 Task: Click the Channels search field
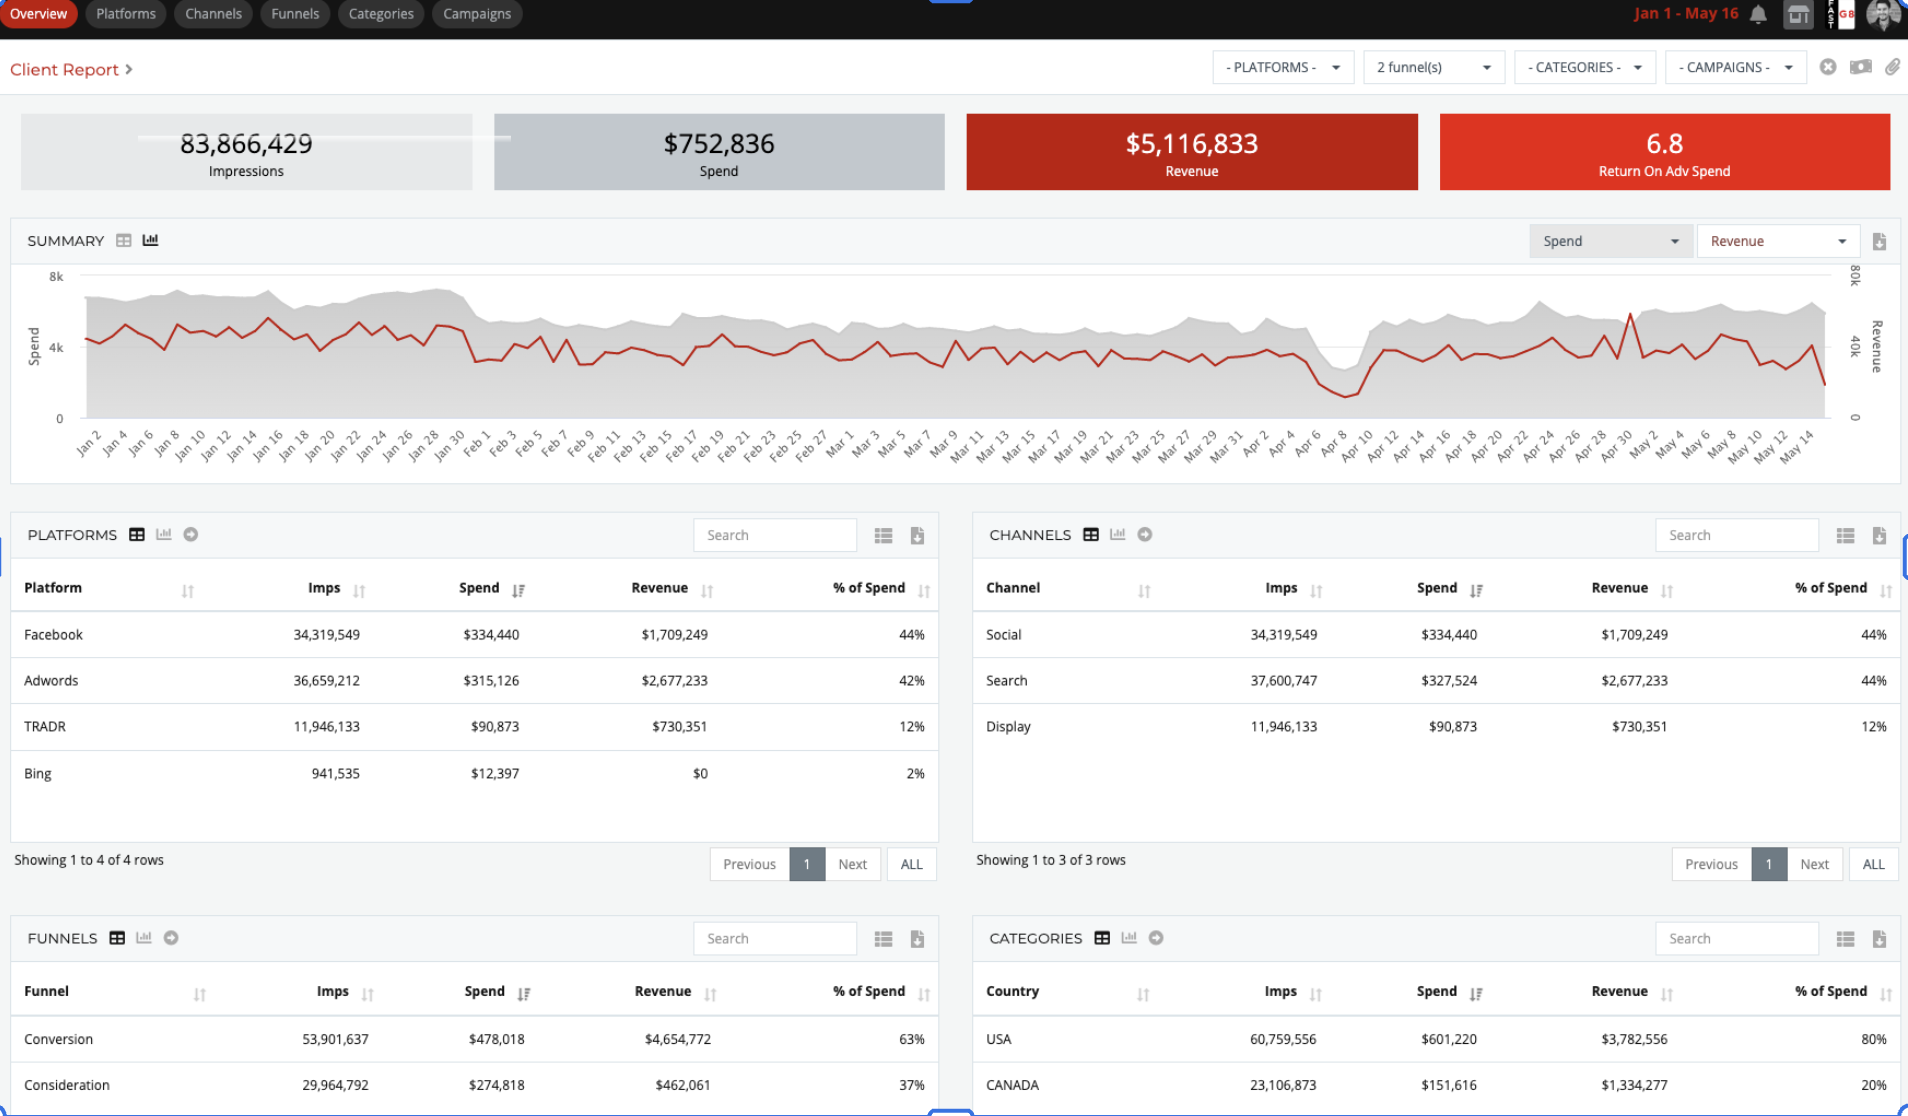pos(1737,535)
